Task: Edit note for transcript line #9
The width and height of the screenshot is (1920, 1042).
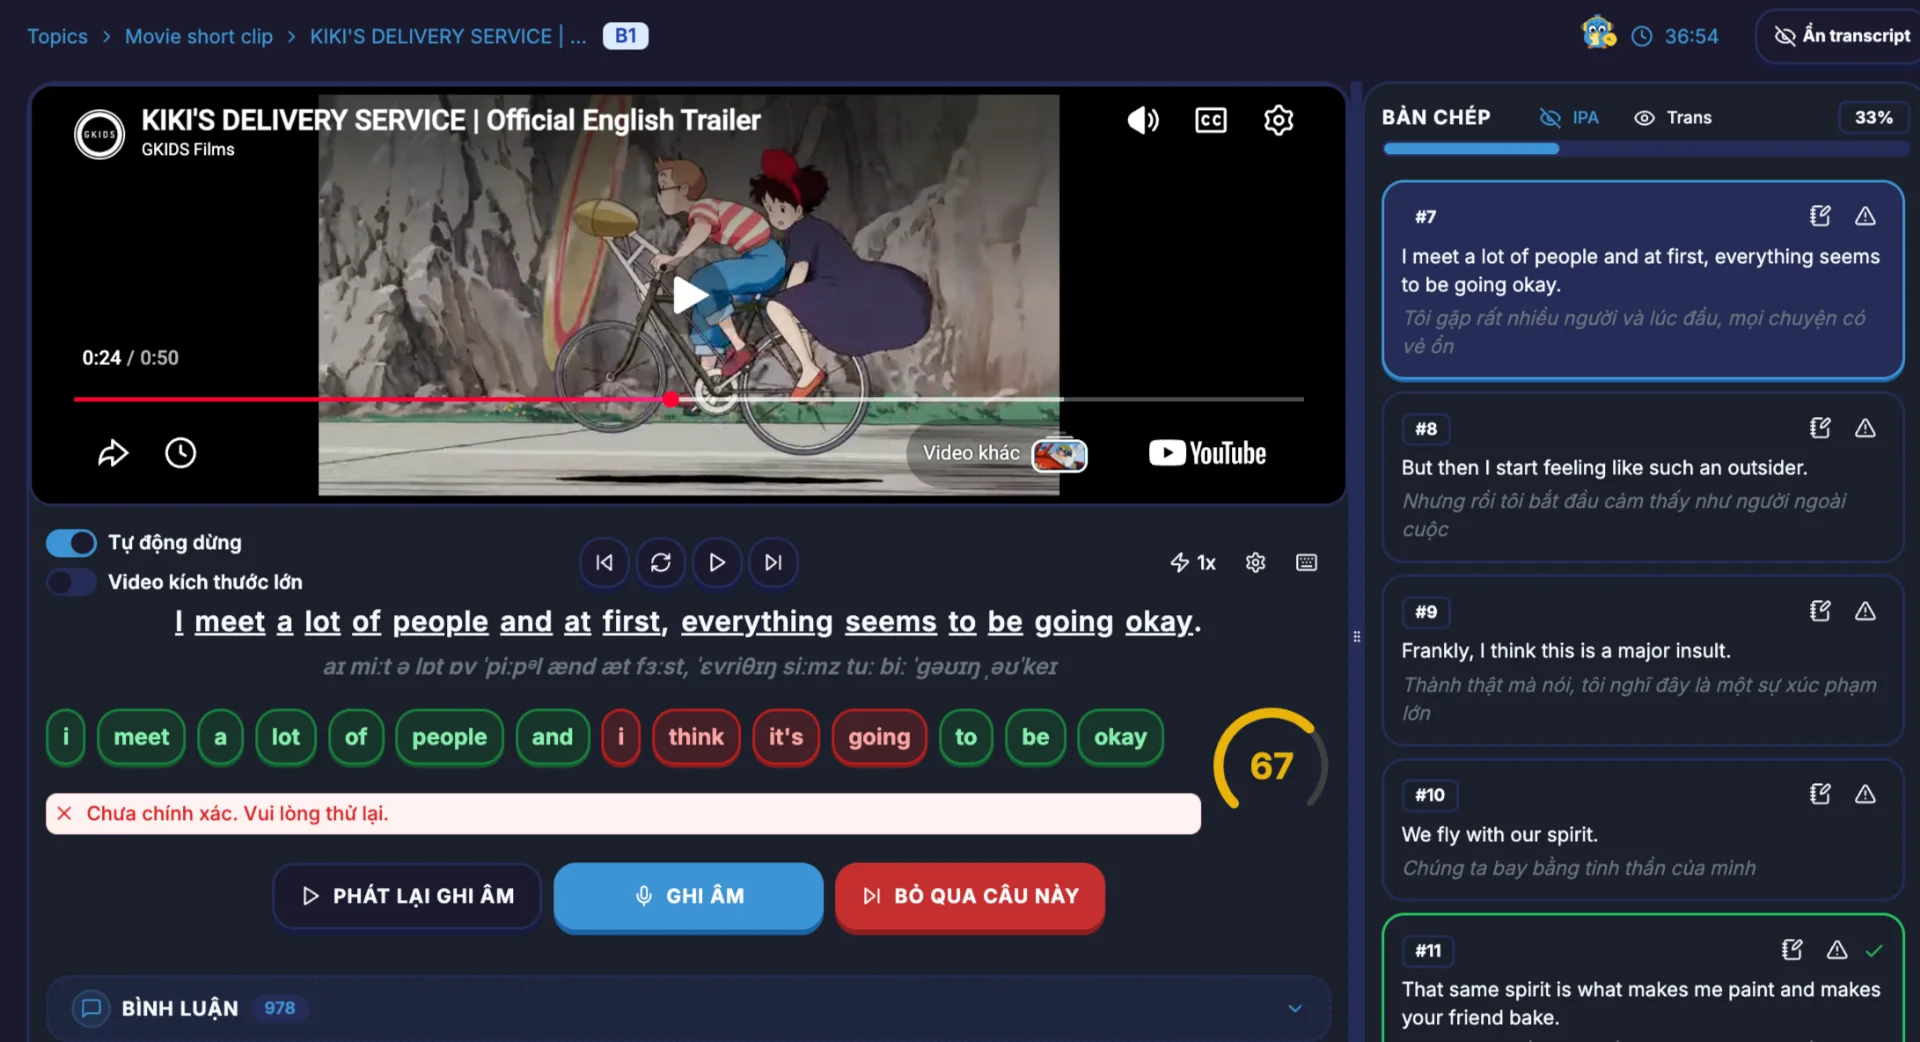Action: click(1820, 611)
